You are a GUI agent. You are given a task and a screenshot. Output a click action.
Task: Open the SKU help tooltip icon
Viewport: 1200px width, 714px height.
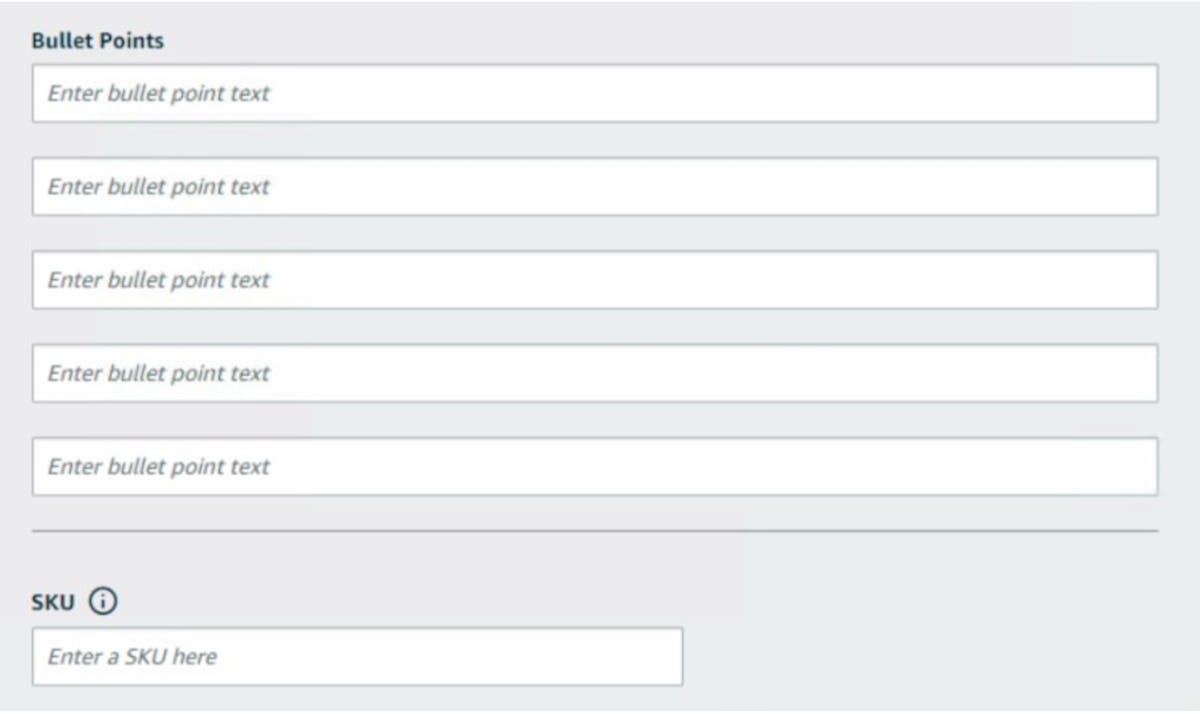tap(104, 602)
